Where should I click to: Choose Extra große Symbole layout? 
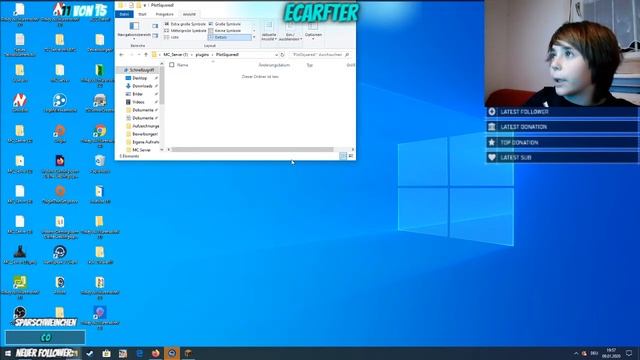(x=185, y=24)
